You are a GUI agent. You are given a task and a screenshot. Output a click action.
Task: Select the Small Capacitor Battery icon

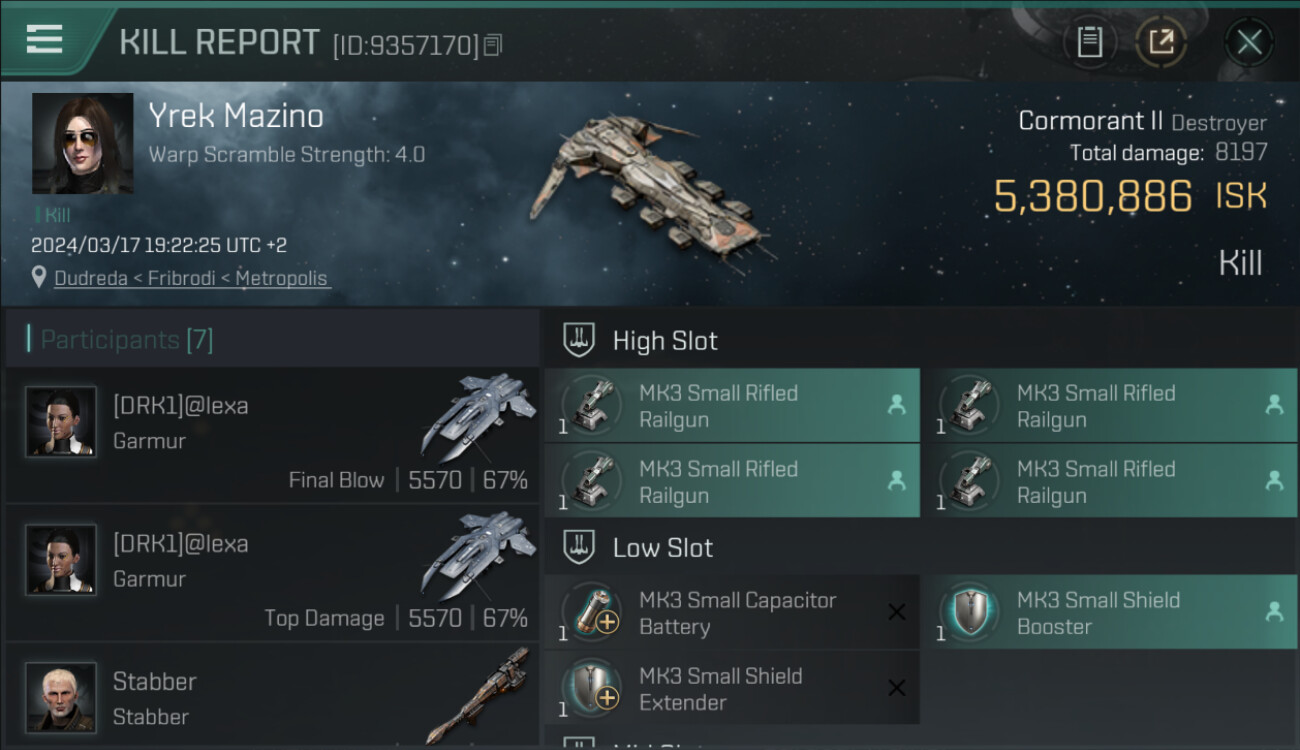click(592, 612)
